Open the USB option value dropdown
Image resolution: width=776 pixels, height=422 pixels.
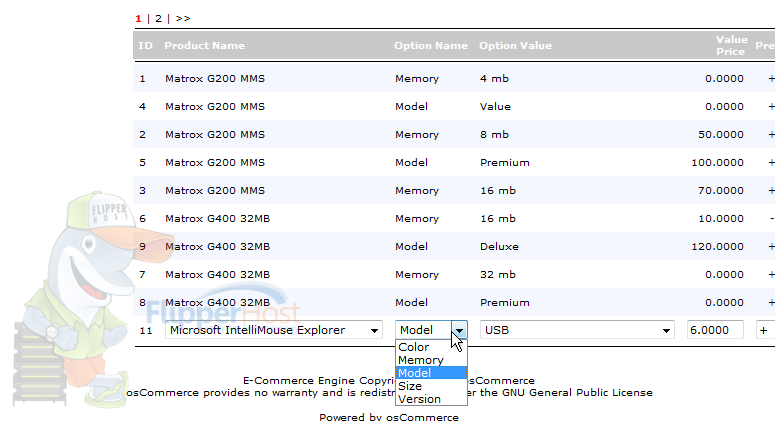click(577, 330)
